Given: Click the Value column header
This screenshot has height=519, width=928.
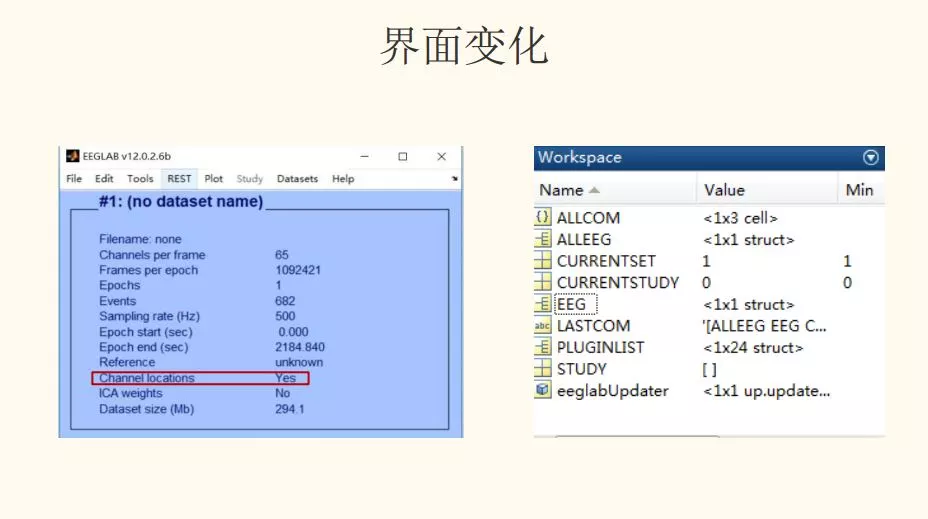Looking at the screenshot, I should coord(724,190).
